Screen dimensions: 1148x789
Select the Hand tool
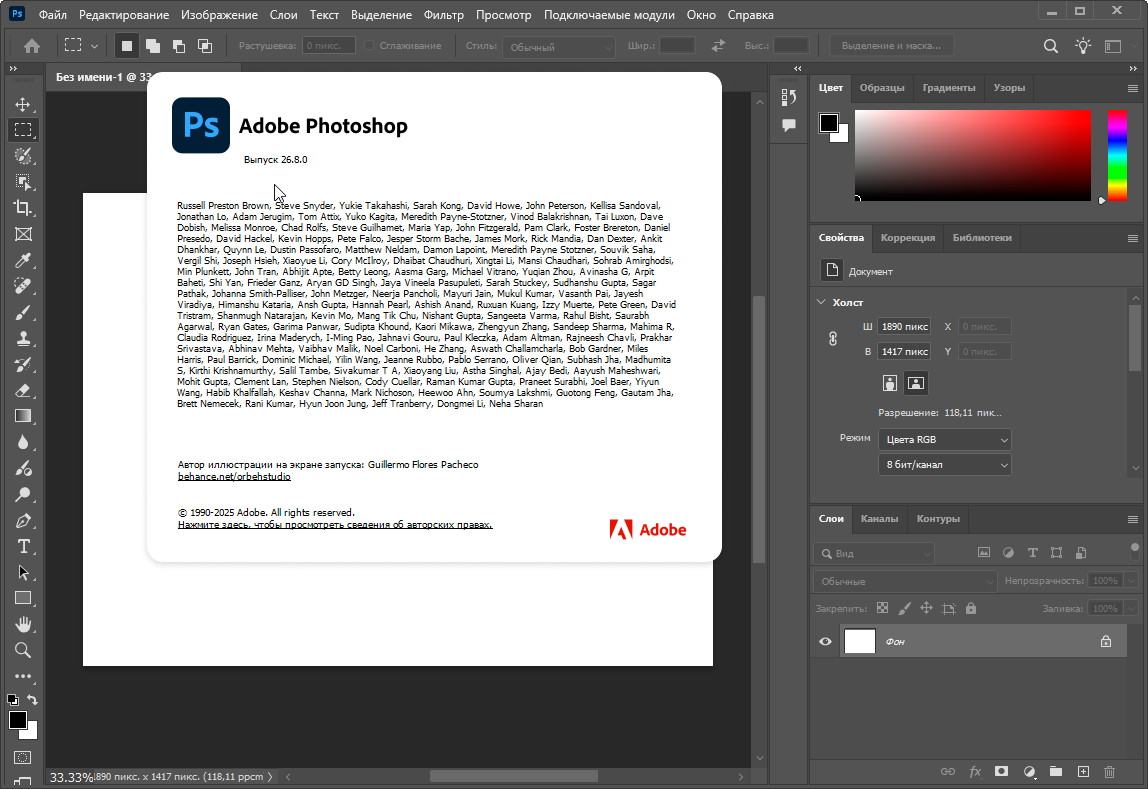[23, 624]
